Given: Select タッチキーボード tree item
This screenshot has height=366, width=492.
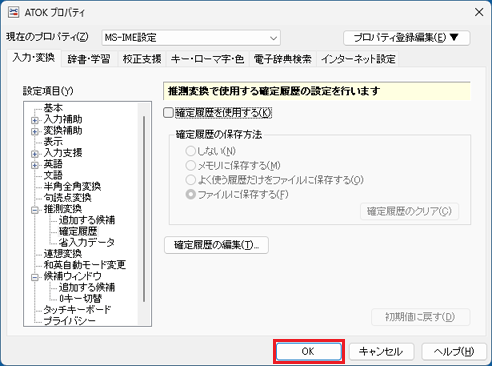Looking at the screenshot, I should tap(77, 310).
